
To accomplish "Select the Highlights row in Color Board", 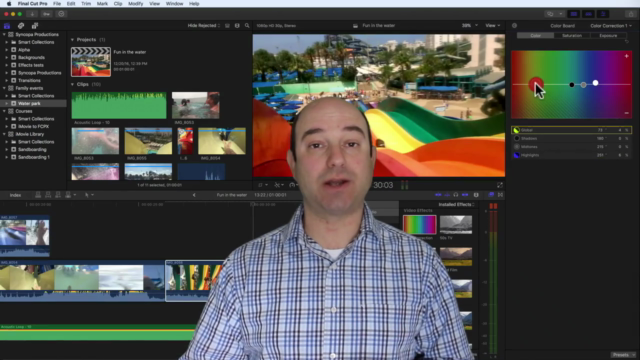I will click(x=571, y=155).
